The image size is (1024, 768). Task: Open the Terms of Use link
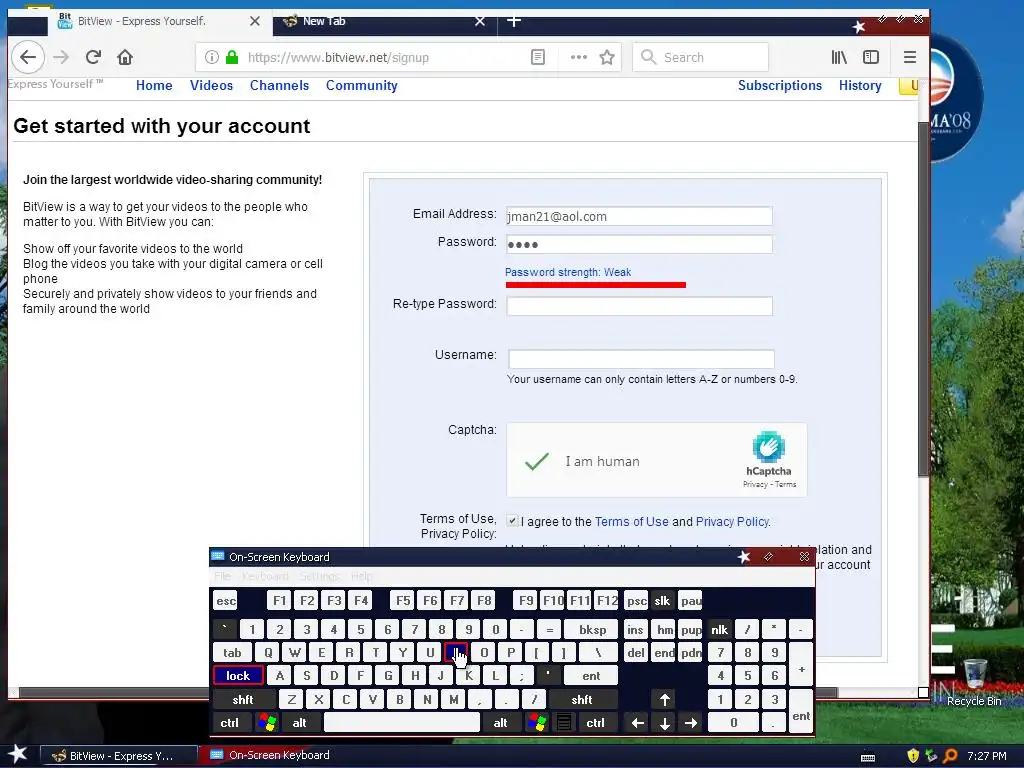pyautogui.click(x=632, y=522)
